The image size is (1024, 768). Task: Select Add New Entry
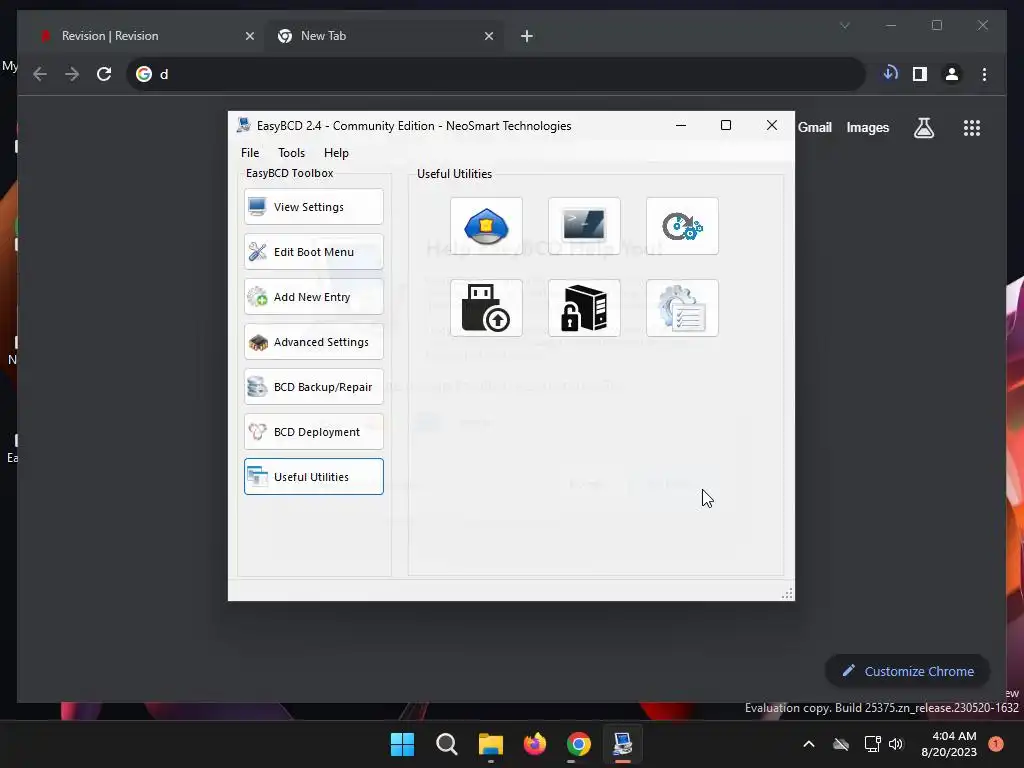click(313, 296)
